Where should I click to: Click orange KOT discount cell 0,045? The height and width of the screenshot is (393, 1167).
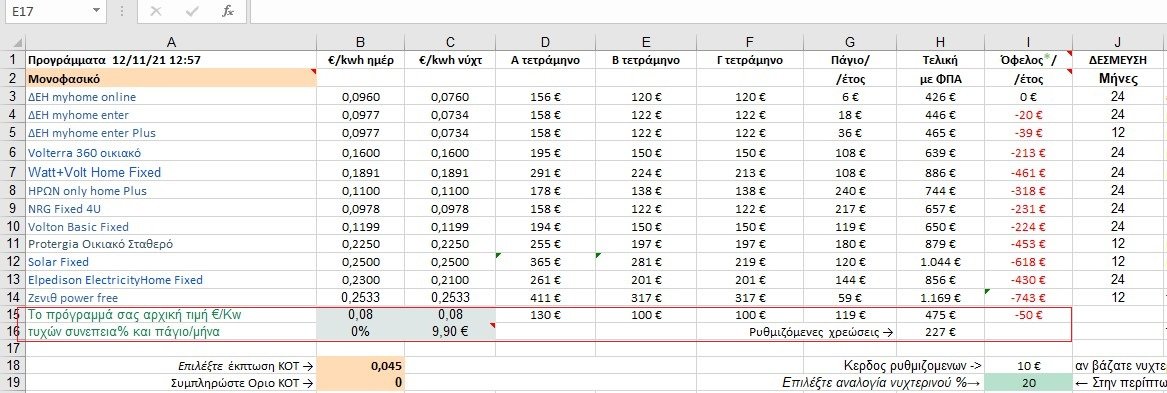tap(360, 365)
